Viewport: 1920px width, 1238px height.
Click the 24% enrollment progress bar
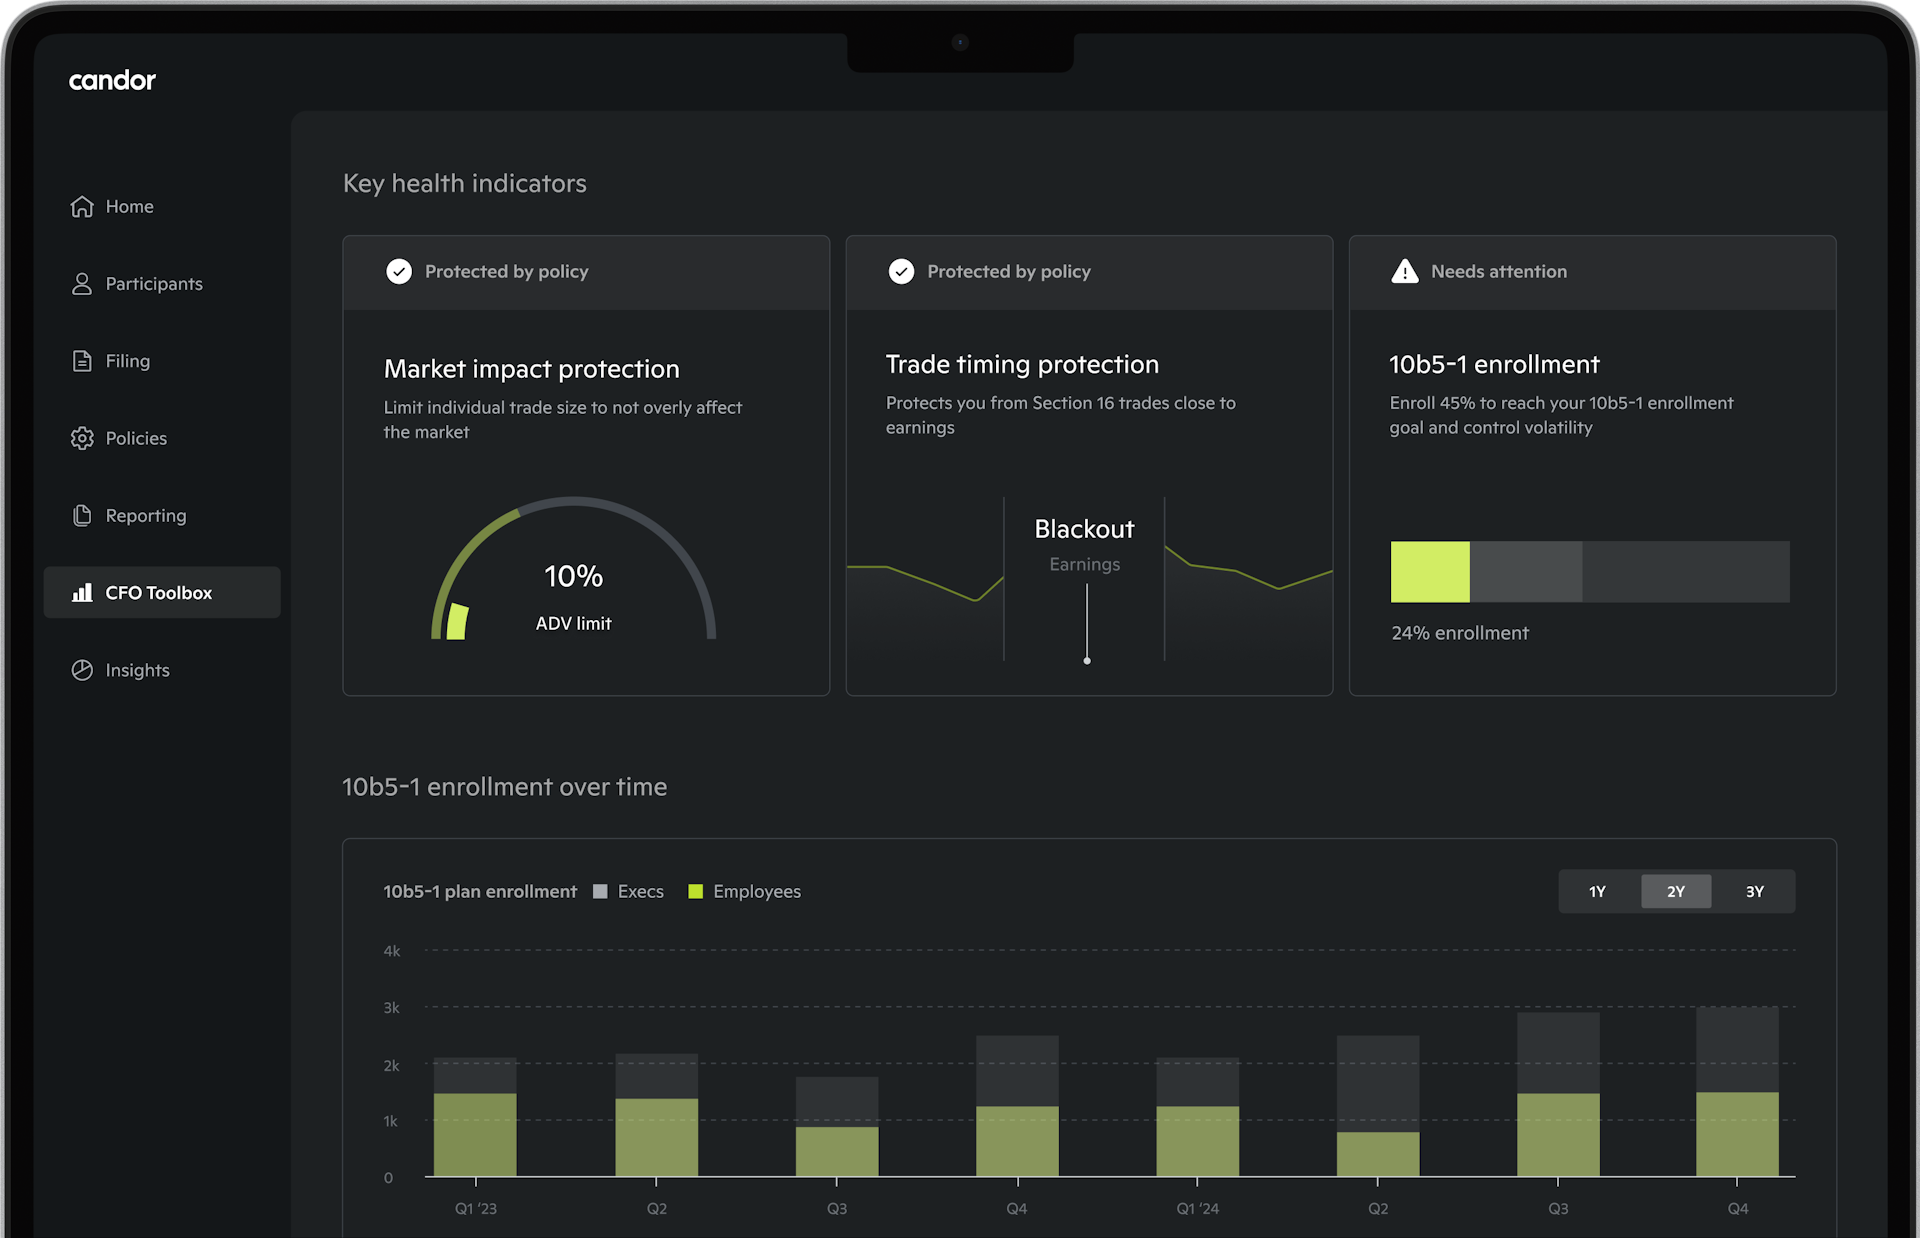point(1590,572)
